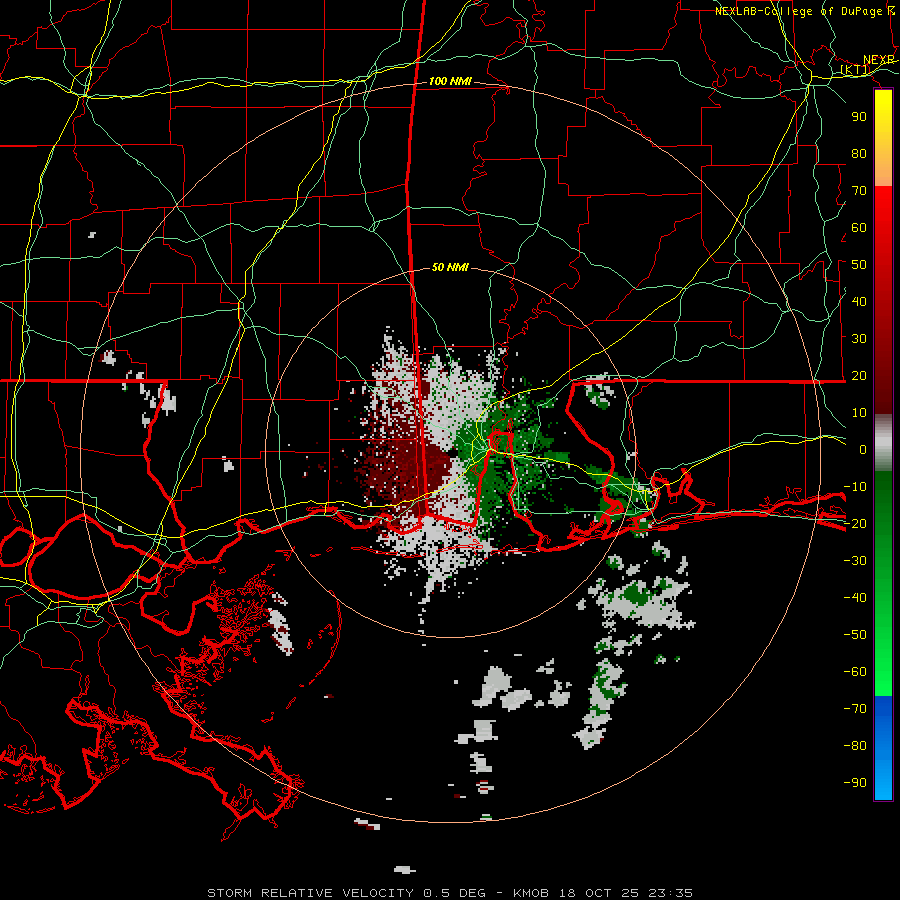900x900 pixels.
Task: Click the 90 value on velocity scale
Action: tap(859, 117)
